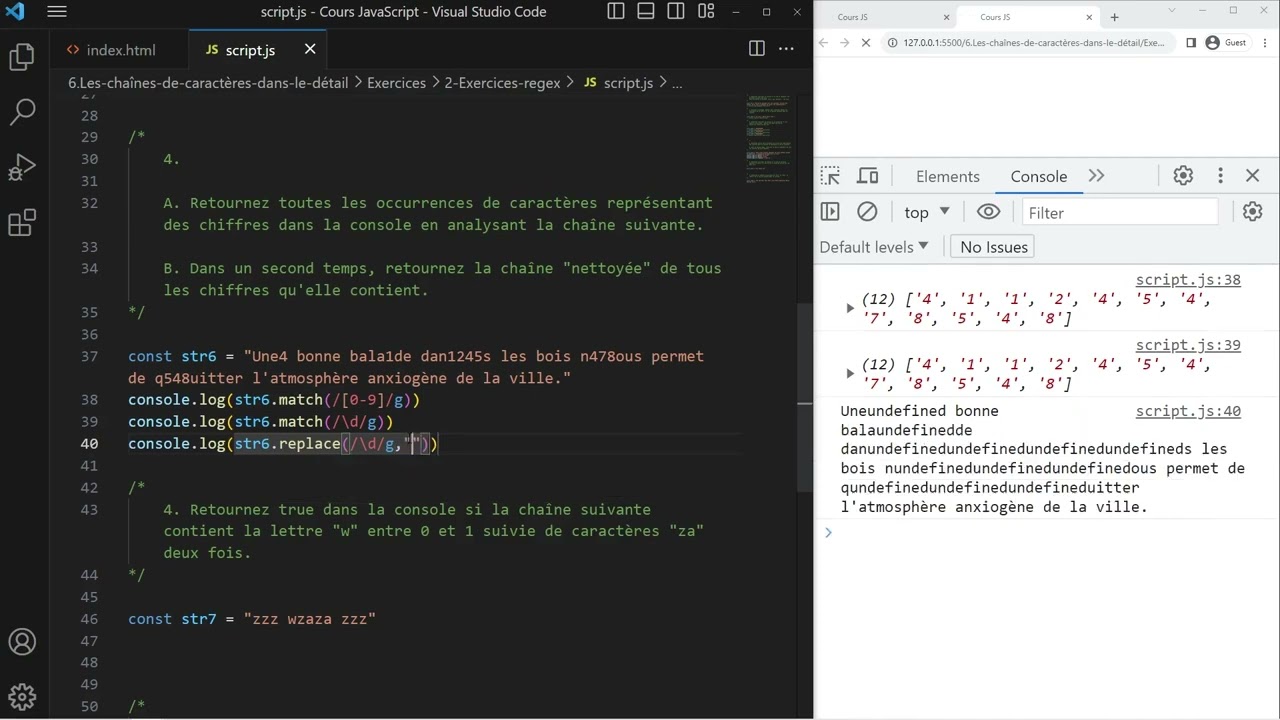Toggle secondary side bar layout icon
This screenshot has height=720, width=1280.
pos(677,12)
